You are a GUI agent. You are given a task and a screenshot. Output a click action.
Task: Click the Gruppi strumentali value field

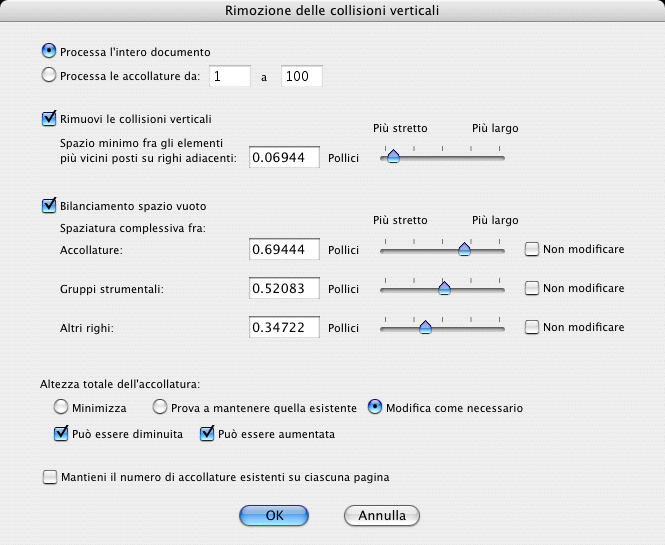tap(283, 288)
